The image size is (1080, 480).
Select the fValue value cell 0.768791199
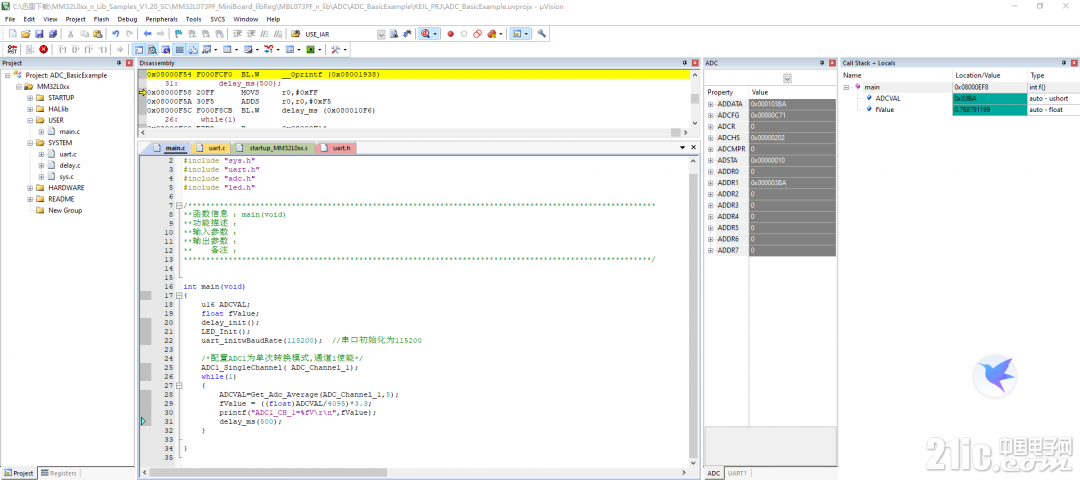[x=989, y=109]
